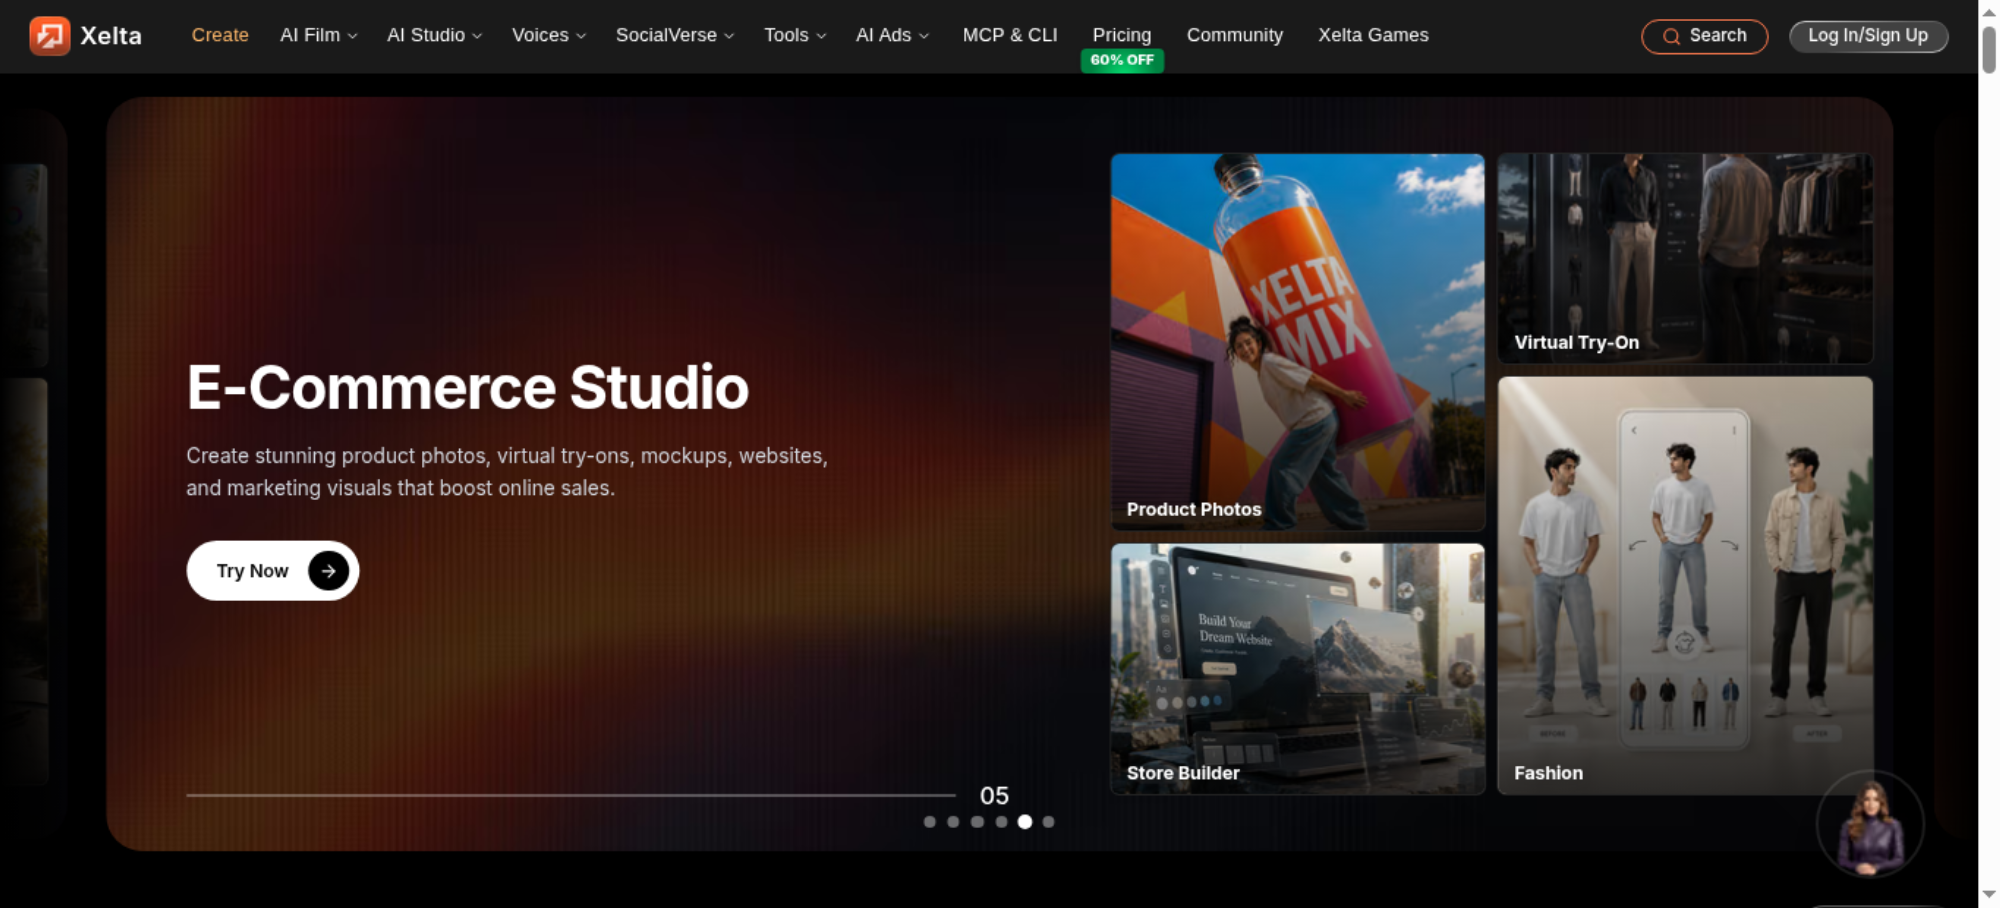
Task: Click the "Create stunning product photos" description text
Action: tap(507, 472)
